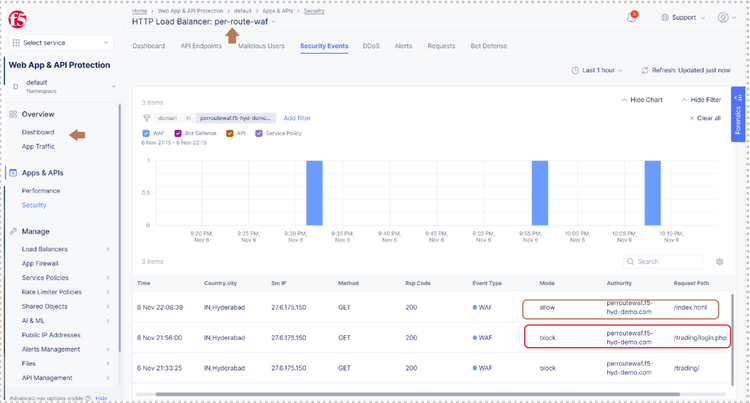
Task: Click the API legend color checkbox
Action: 229,132
